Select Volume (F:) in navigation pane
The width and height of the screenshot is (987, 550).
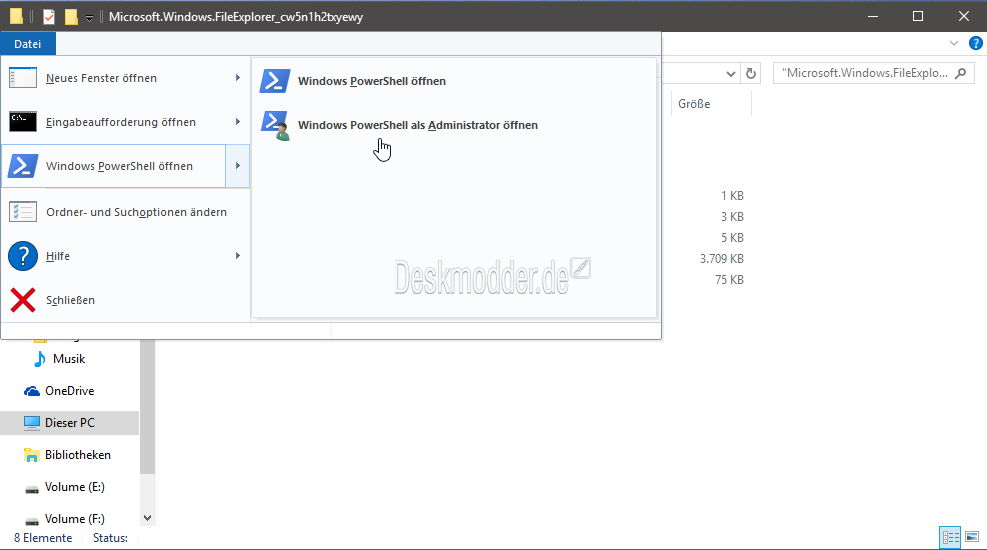(x=74, y=519)
